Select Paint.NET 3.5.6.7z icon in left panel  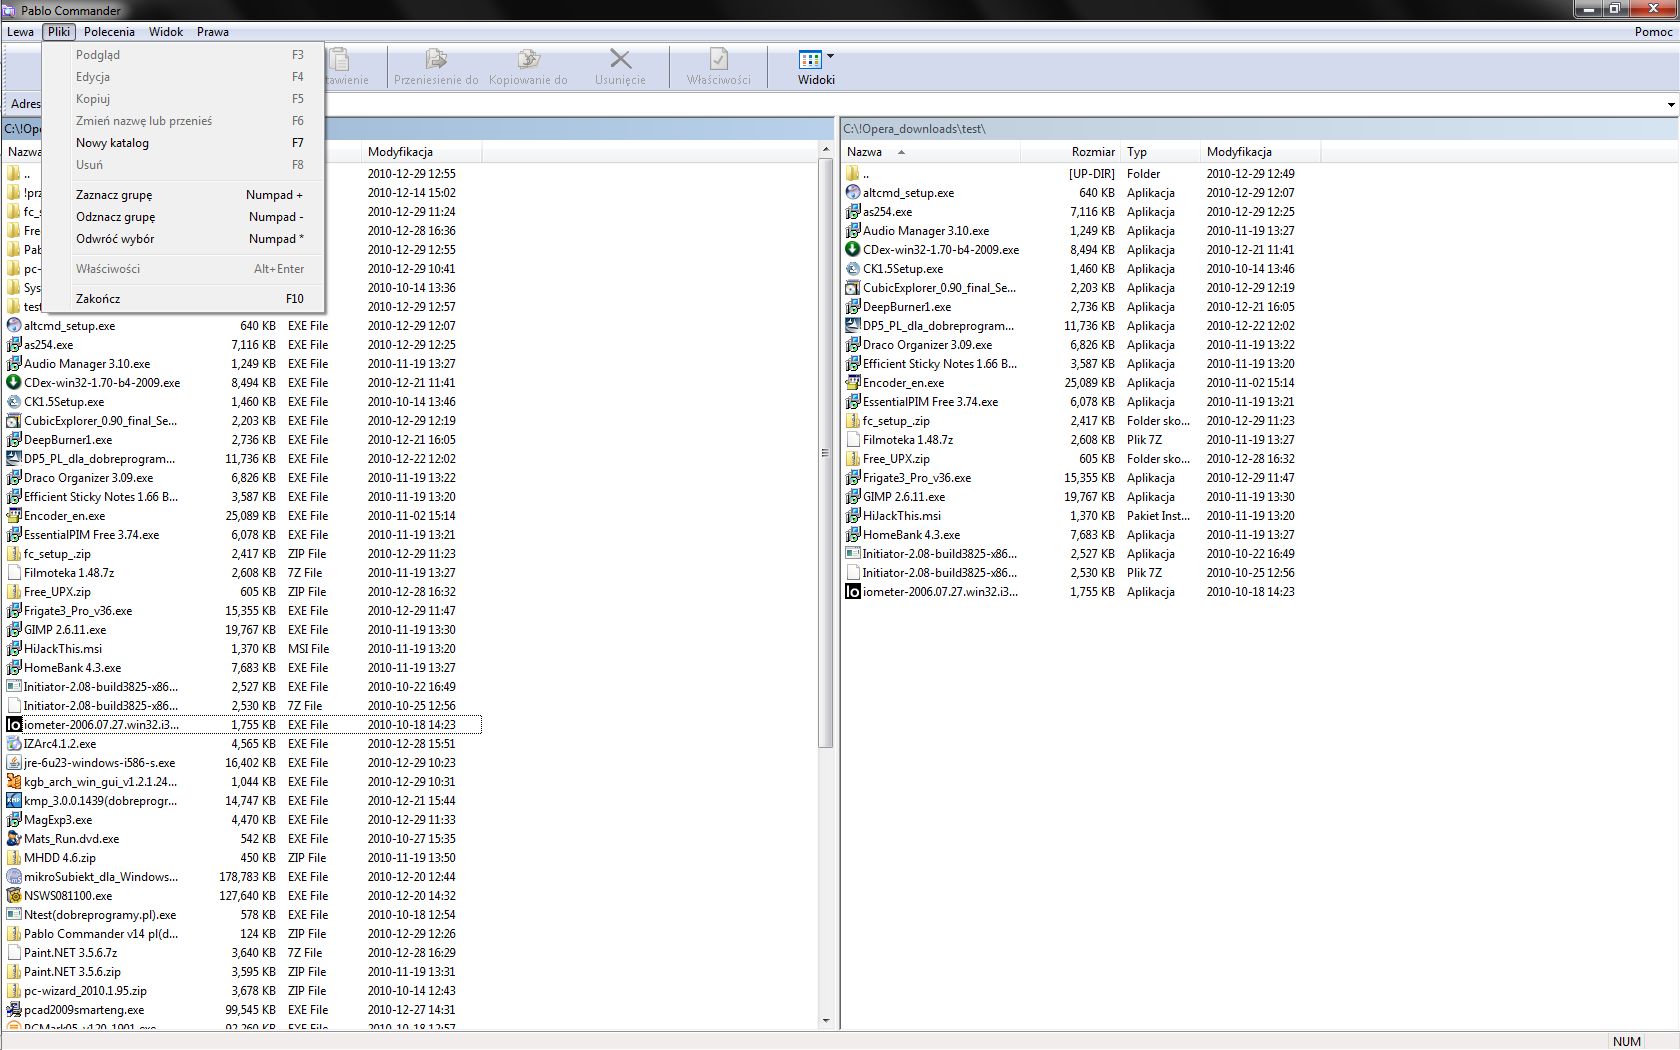tap(14, 952)
